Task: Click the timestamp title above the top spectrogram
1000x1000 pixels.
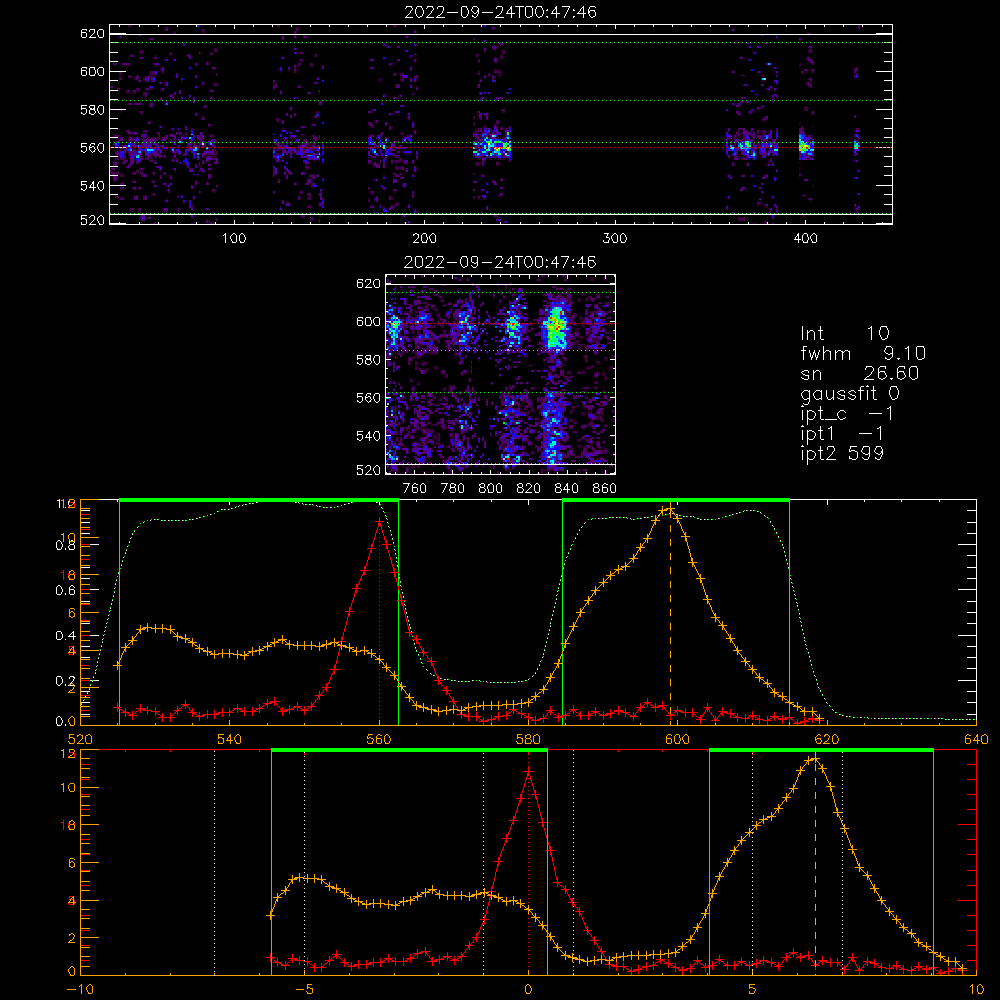Action: tap(501, 12)
